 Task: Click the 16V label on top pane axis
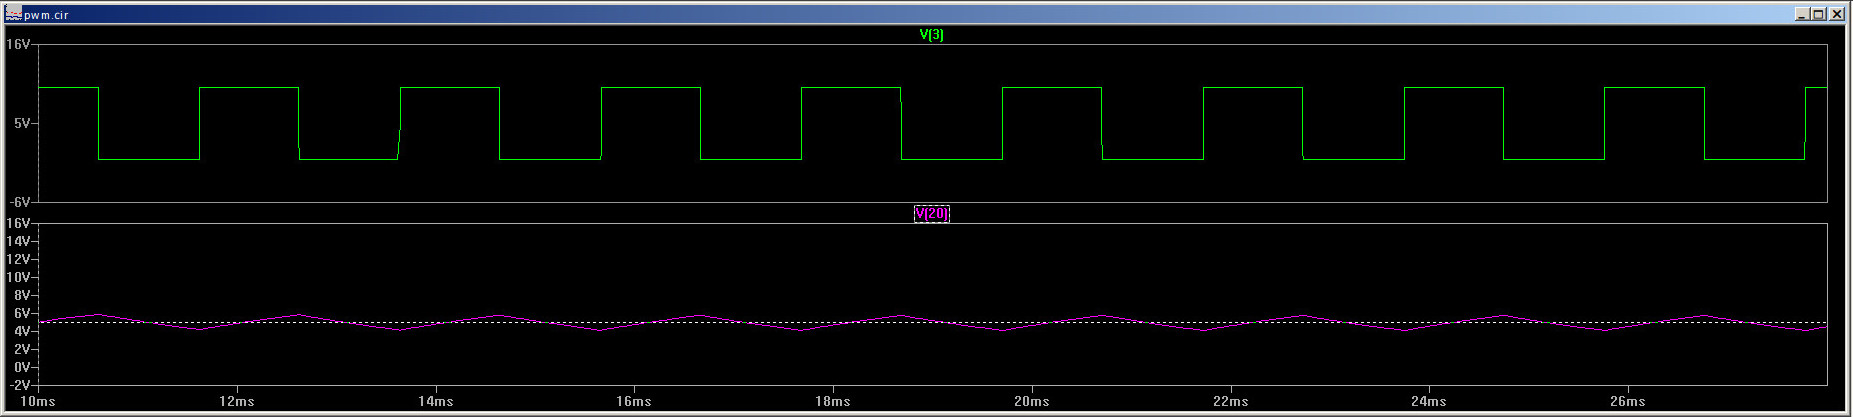click(x=19, y=45)
